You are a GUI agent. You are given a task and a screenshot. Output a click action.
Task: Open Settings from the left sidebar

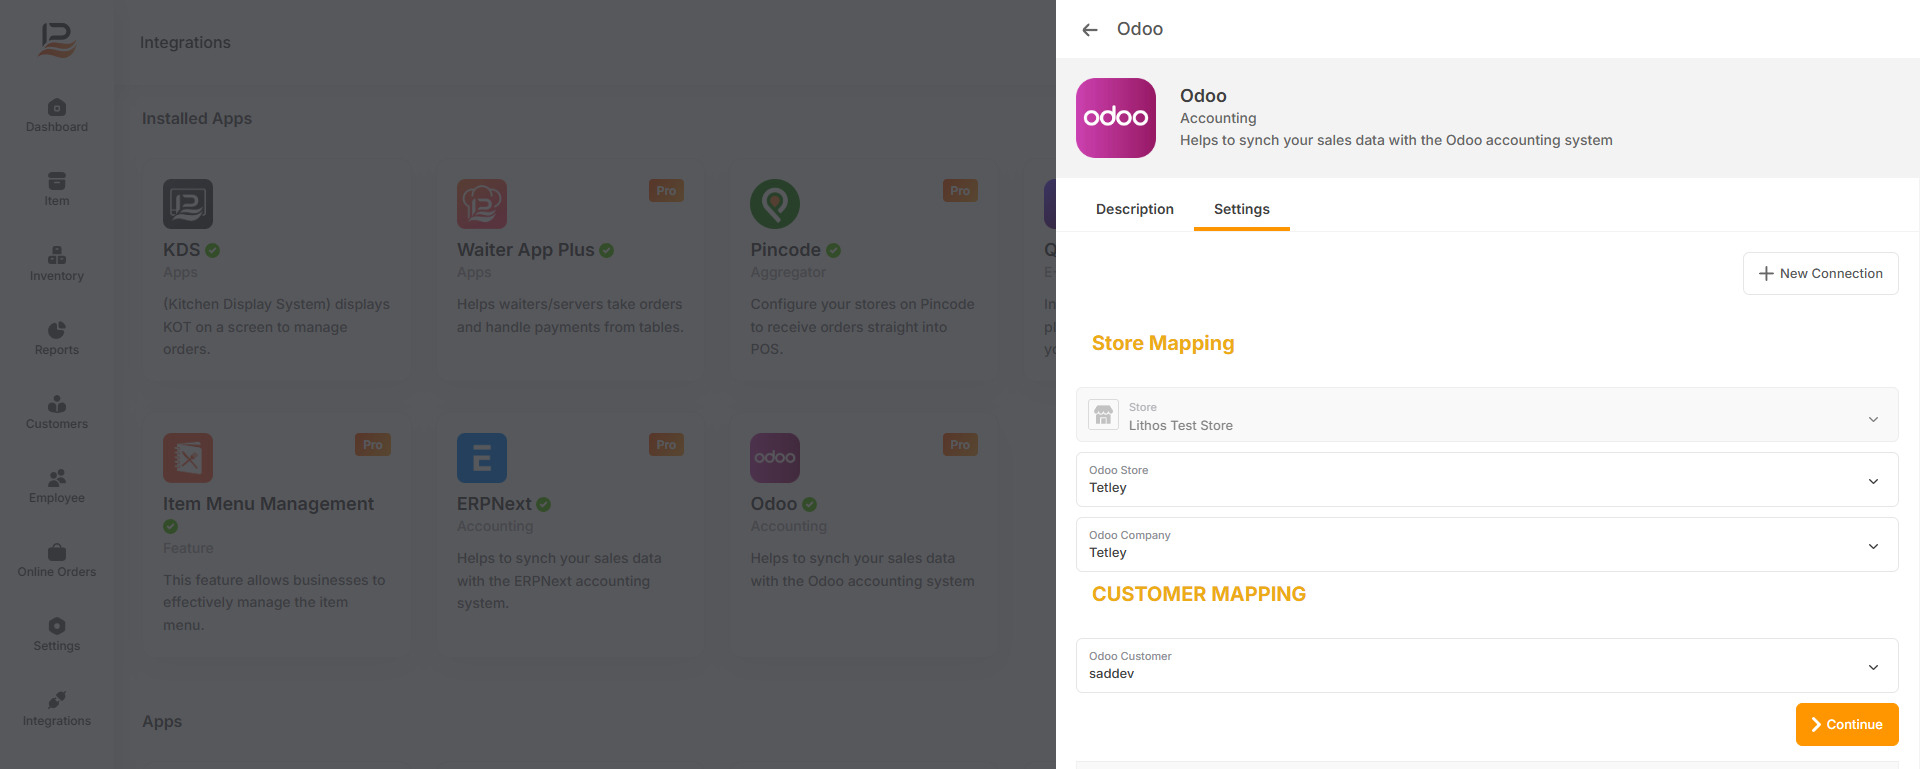point(57,634)
